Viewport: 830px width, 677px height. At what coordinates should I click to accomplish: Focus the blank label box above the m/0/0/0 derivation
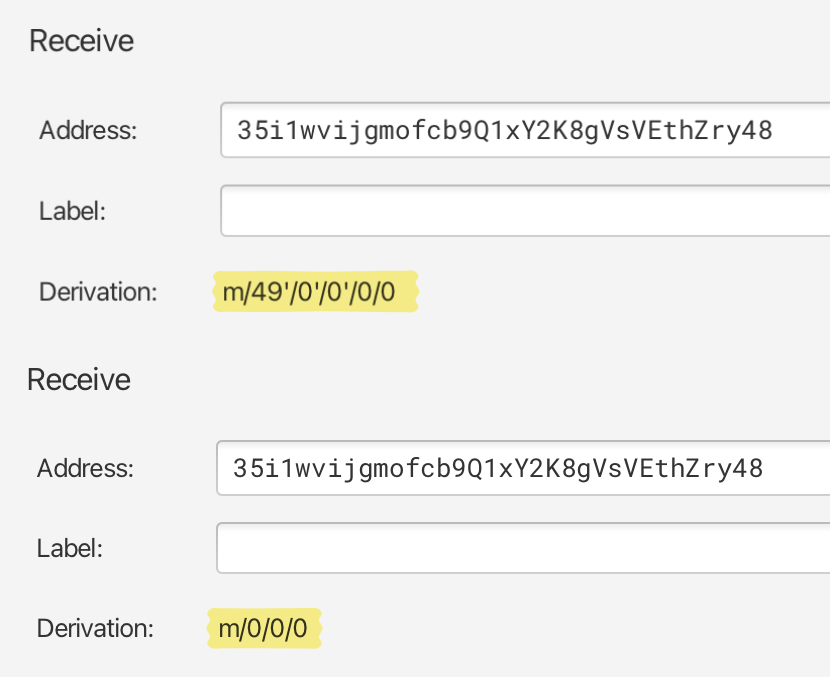522,548
